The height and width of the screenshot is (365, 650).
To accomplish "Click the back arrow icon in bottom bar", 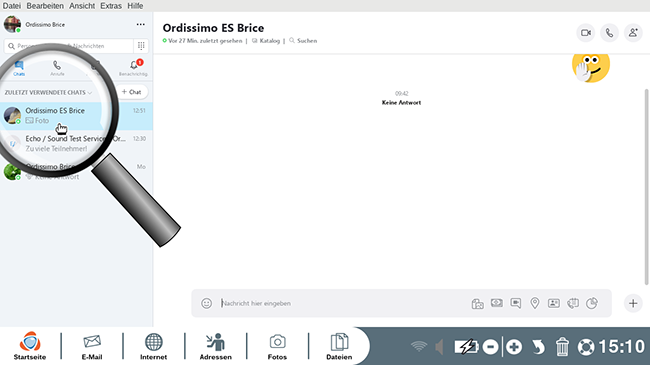I will pos(538,347).
